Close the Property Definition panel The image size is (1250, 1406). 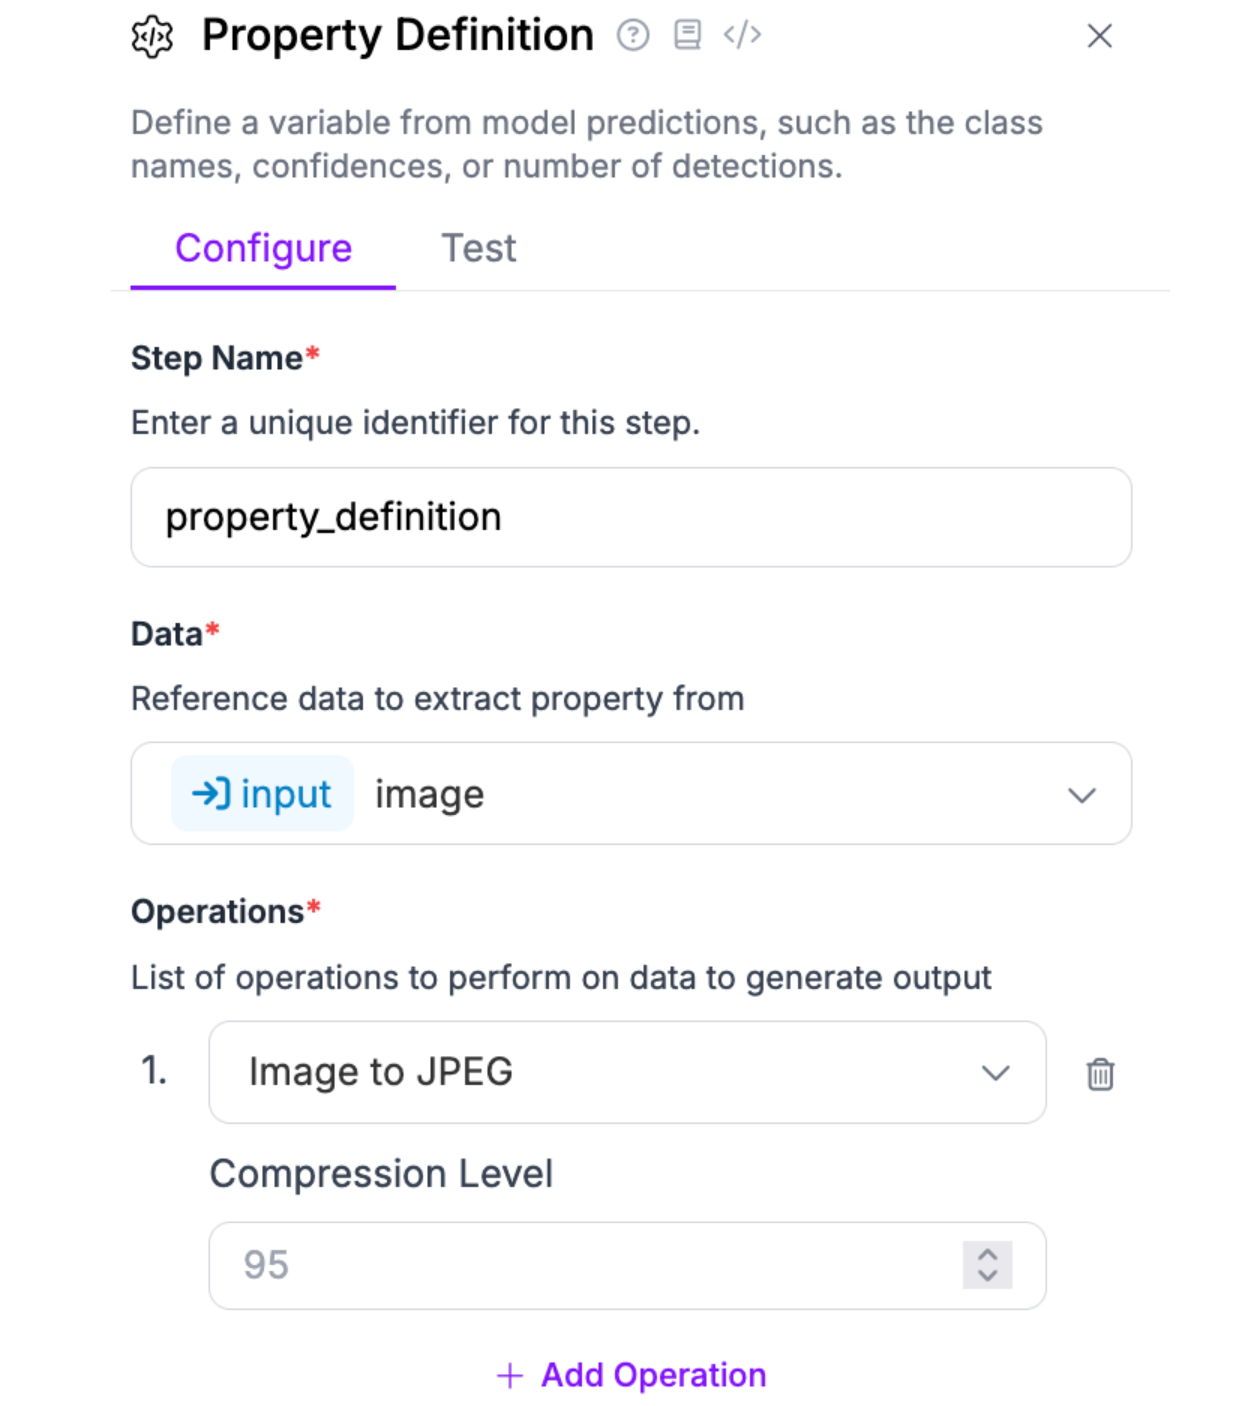tap(1099, 36)
